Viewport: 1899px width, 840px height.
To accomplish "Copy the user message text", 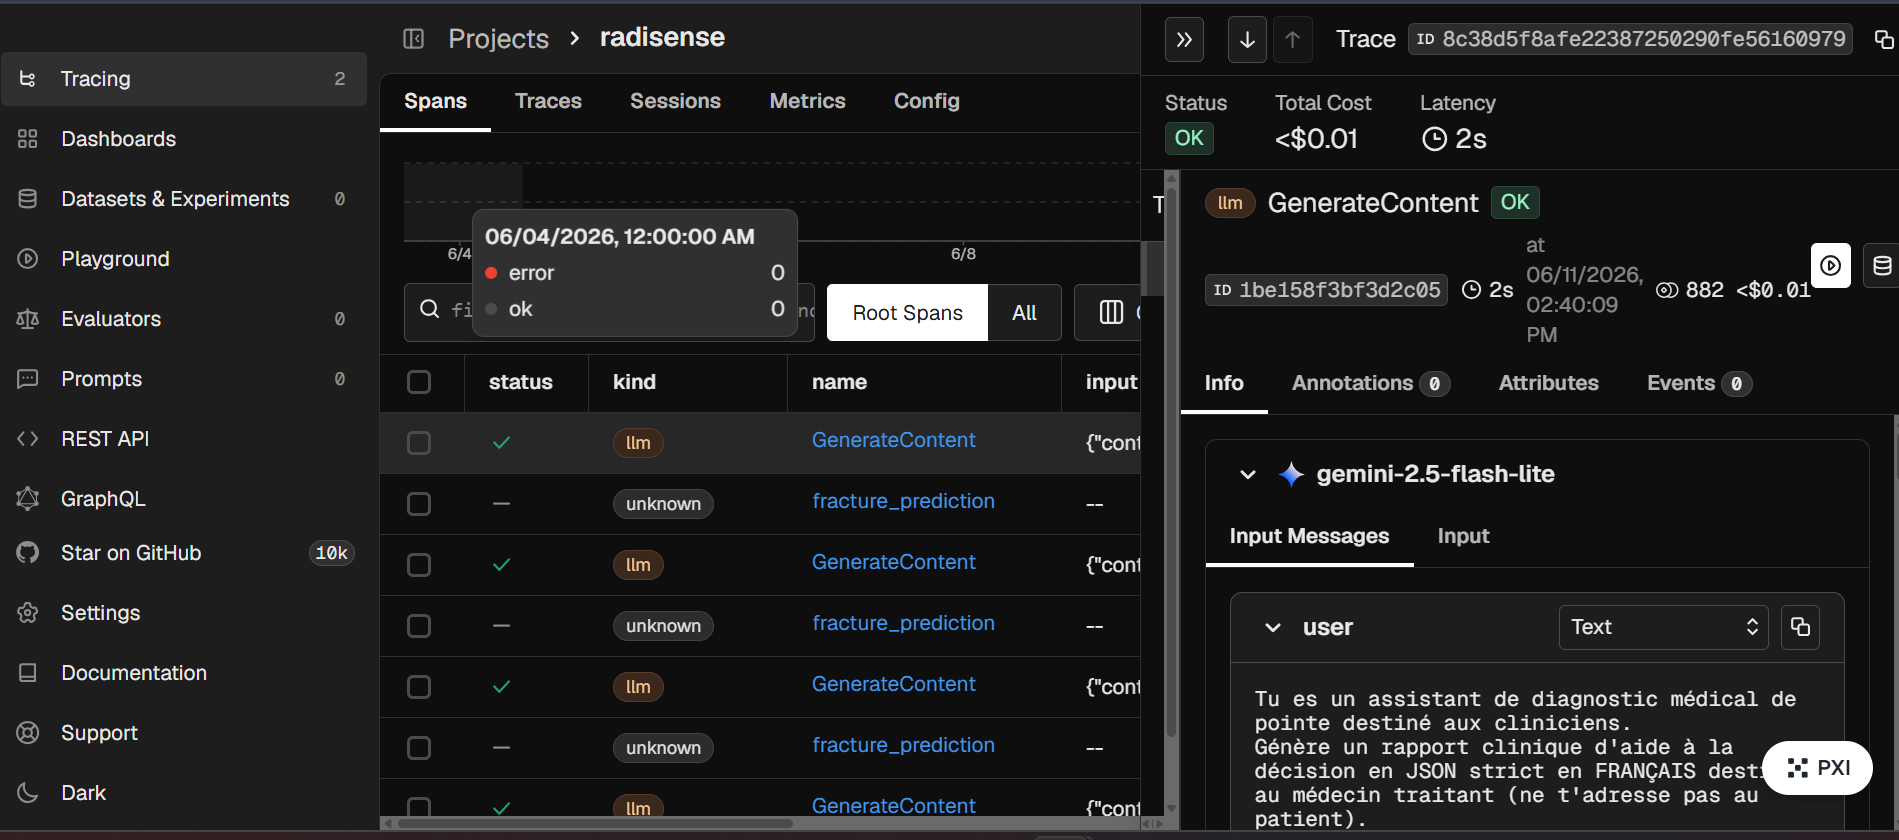I will tap(1800, 627).
